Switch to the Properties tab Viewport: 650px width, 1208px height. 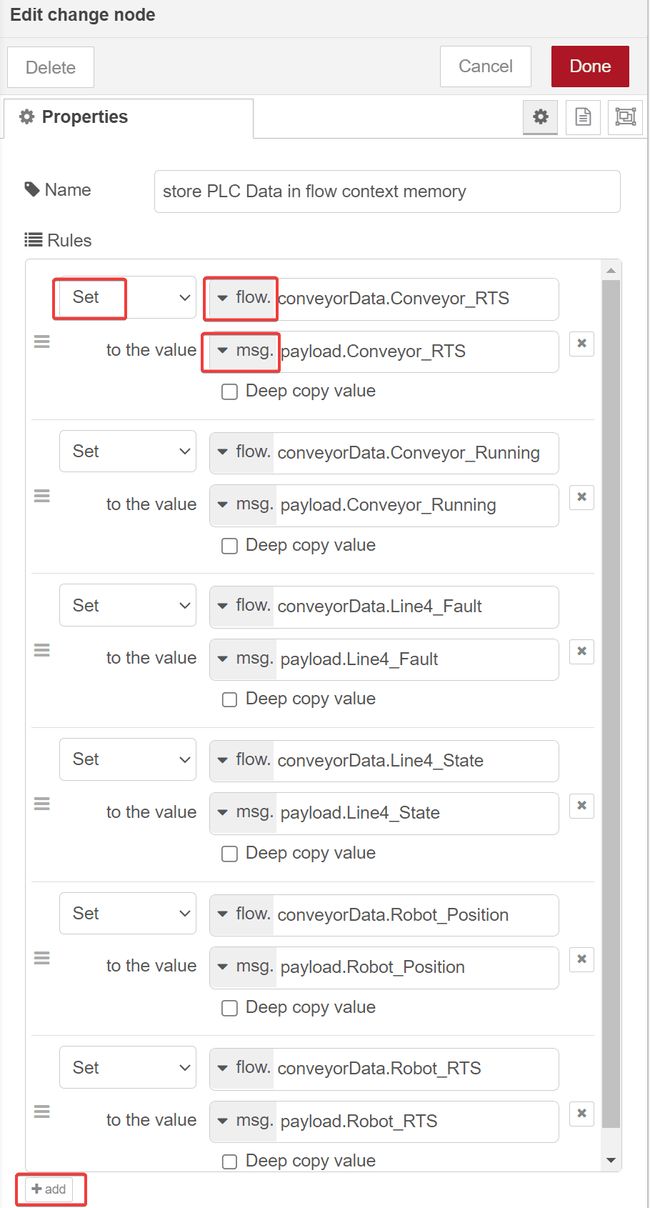pos(82,117)
